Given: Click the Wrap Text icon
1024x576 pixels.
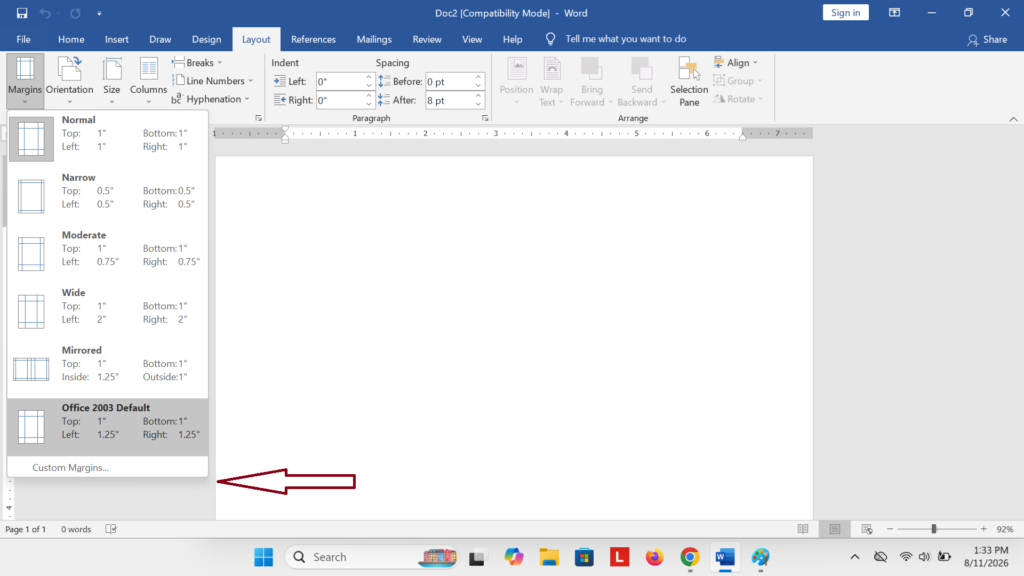Looking at the screenshot, I should [x=551, y=81].
